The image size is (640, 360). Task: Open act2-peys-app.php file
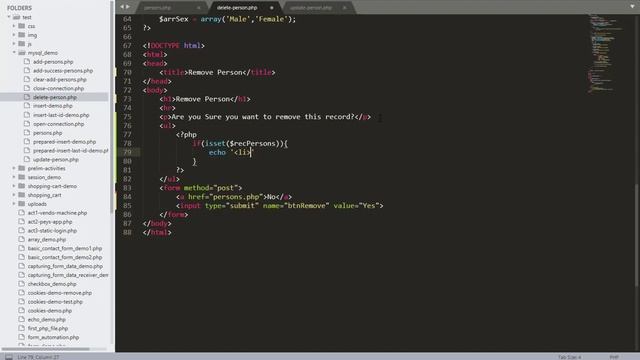tap(50, 222)
